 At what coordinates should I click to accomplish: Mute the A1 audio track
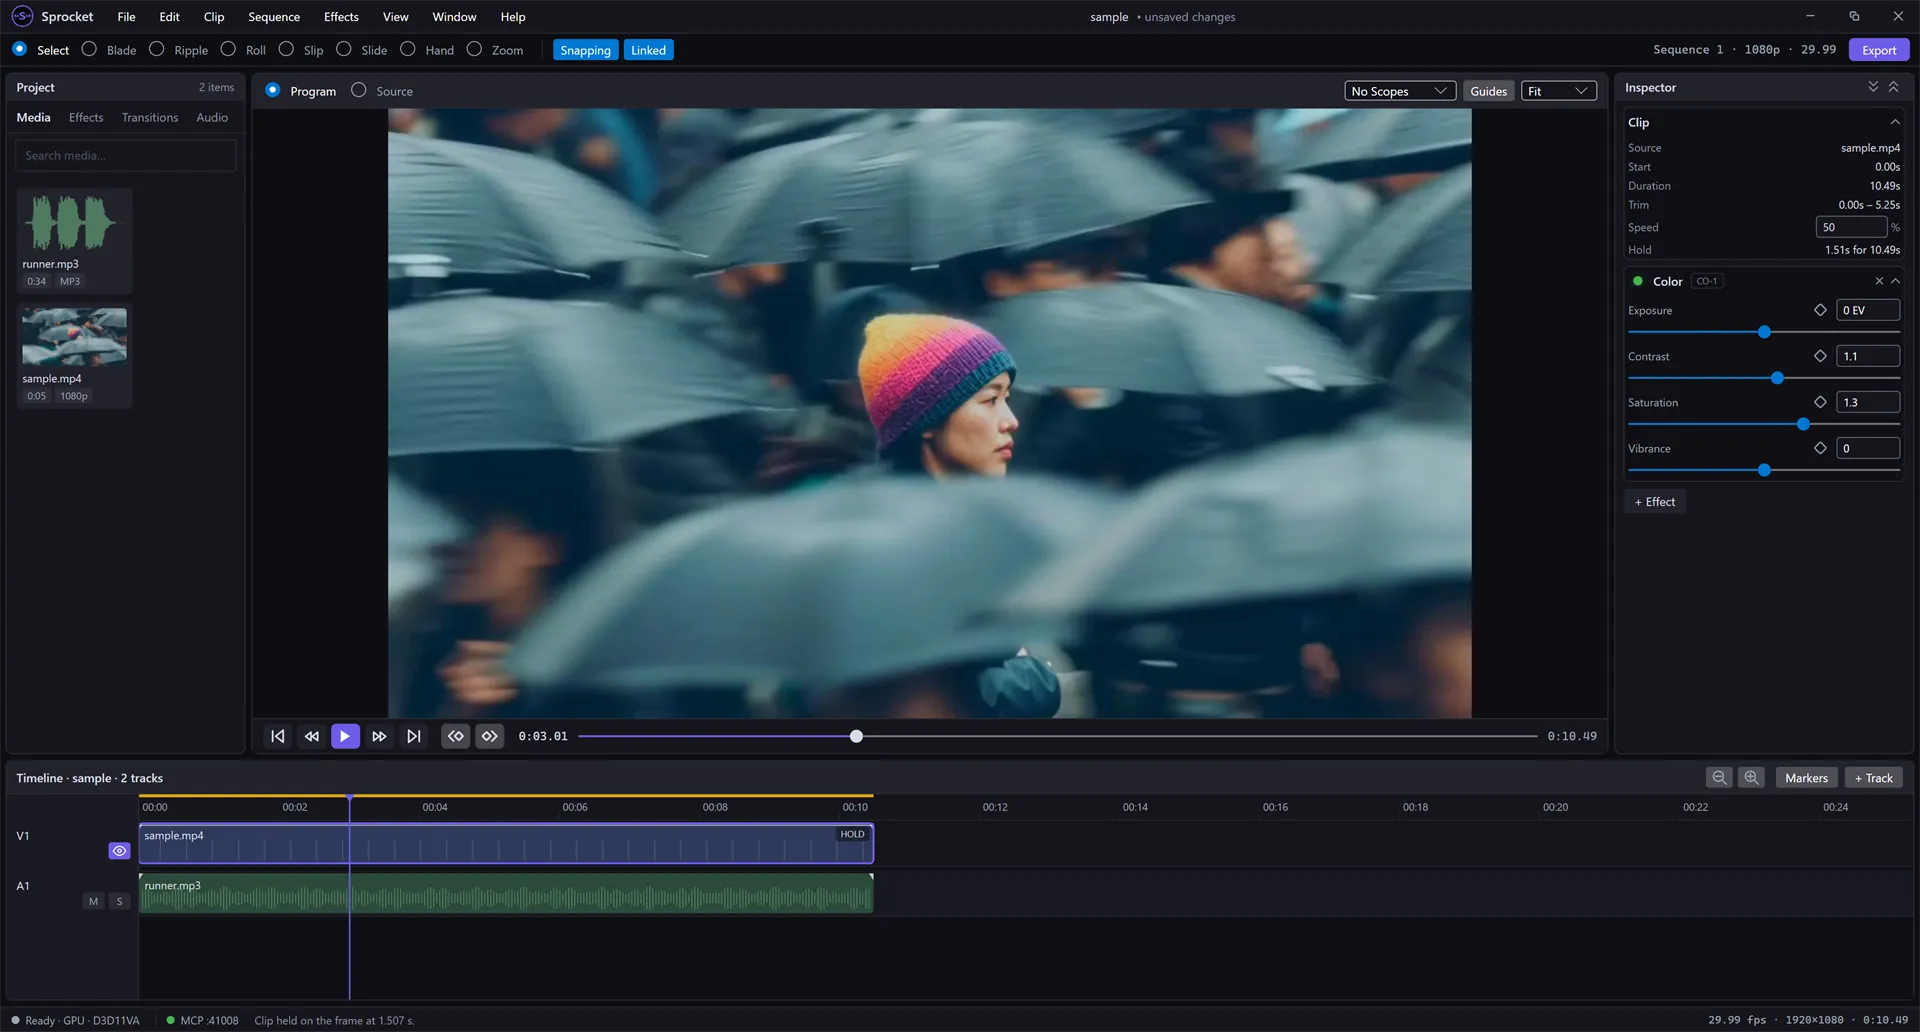click(x=94, y=902)
